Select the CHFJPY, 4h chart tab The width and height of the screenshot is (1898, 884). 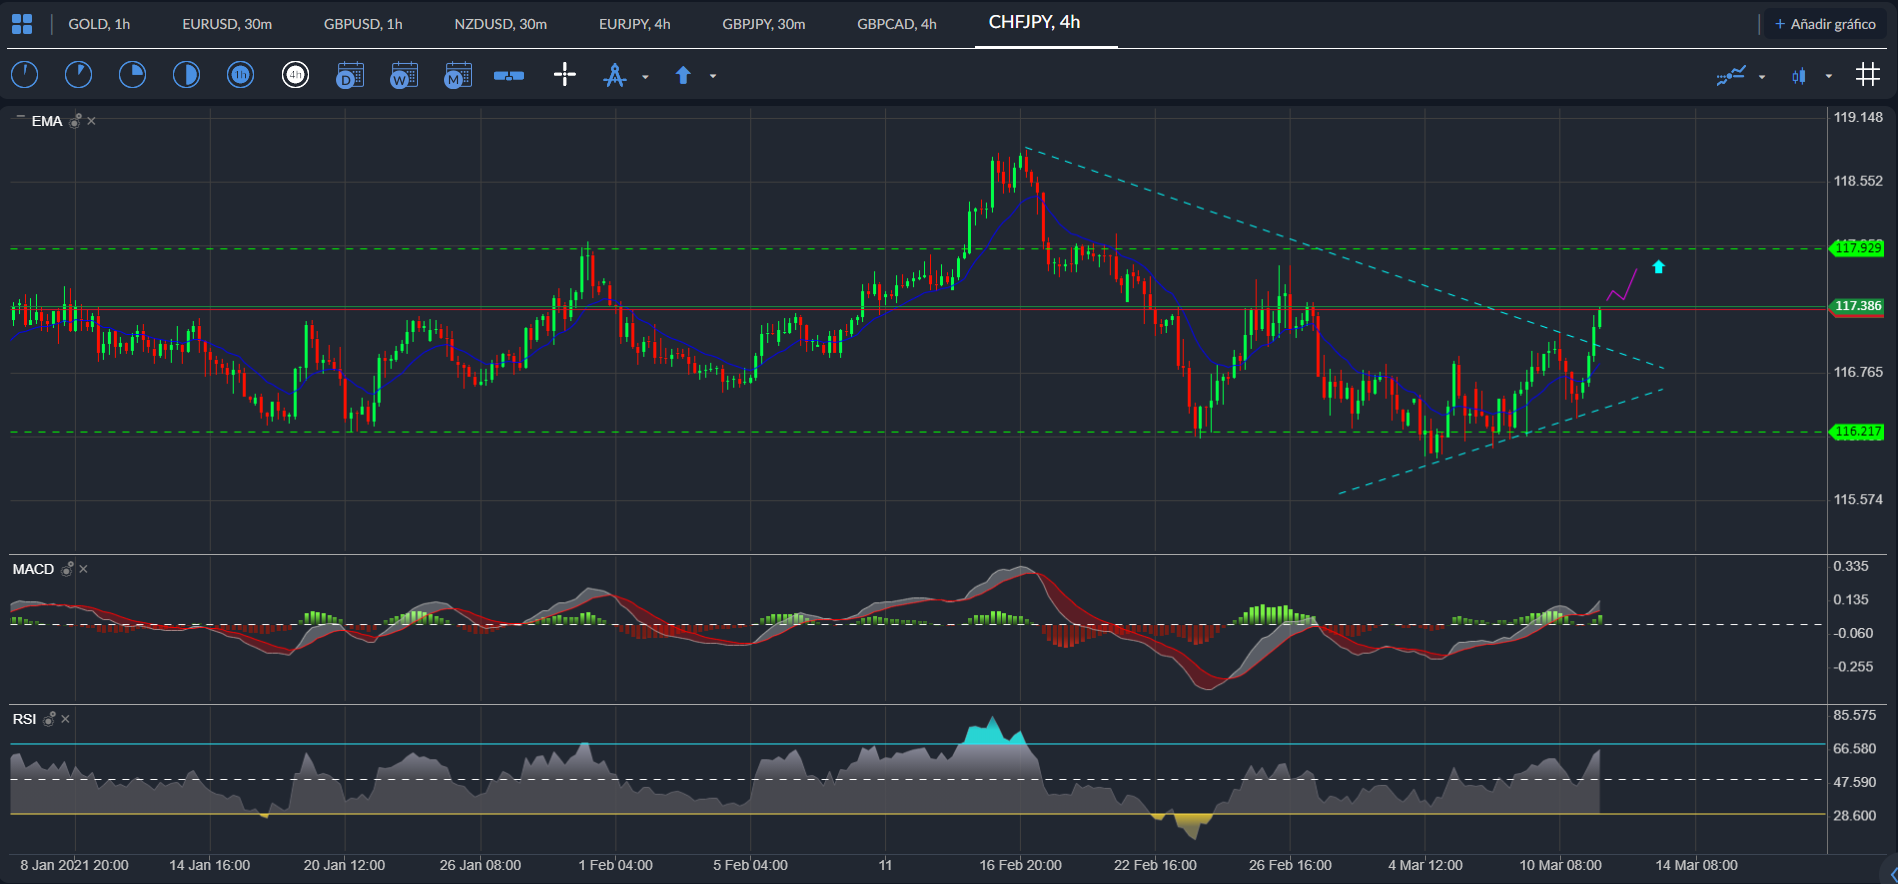click(1035, 22)
